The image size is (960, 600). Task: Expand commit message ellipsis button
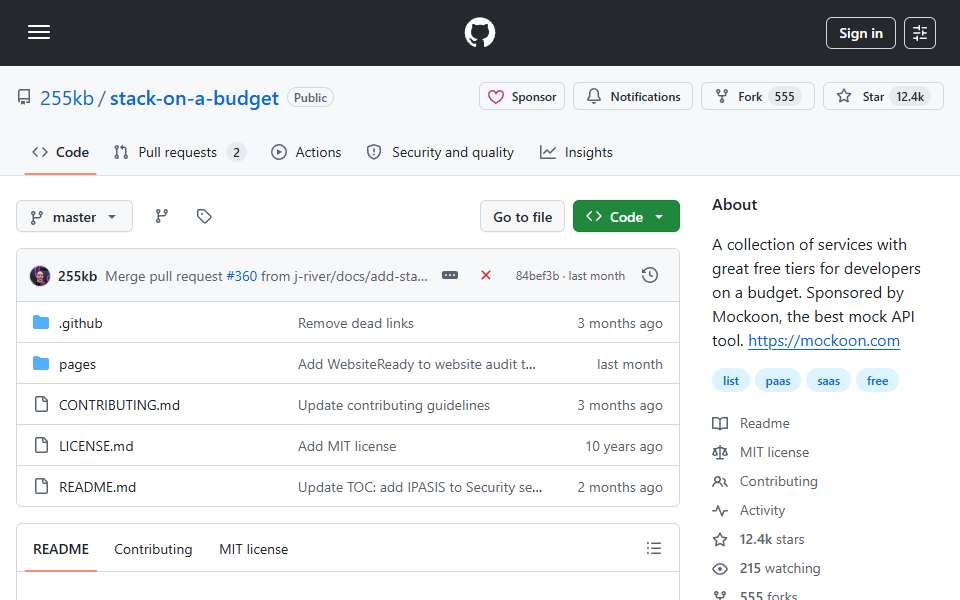pyautogui.click(x=450, y=276)
